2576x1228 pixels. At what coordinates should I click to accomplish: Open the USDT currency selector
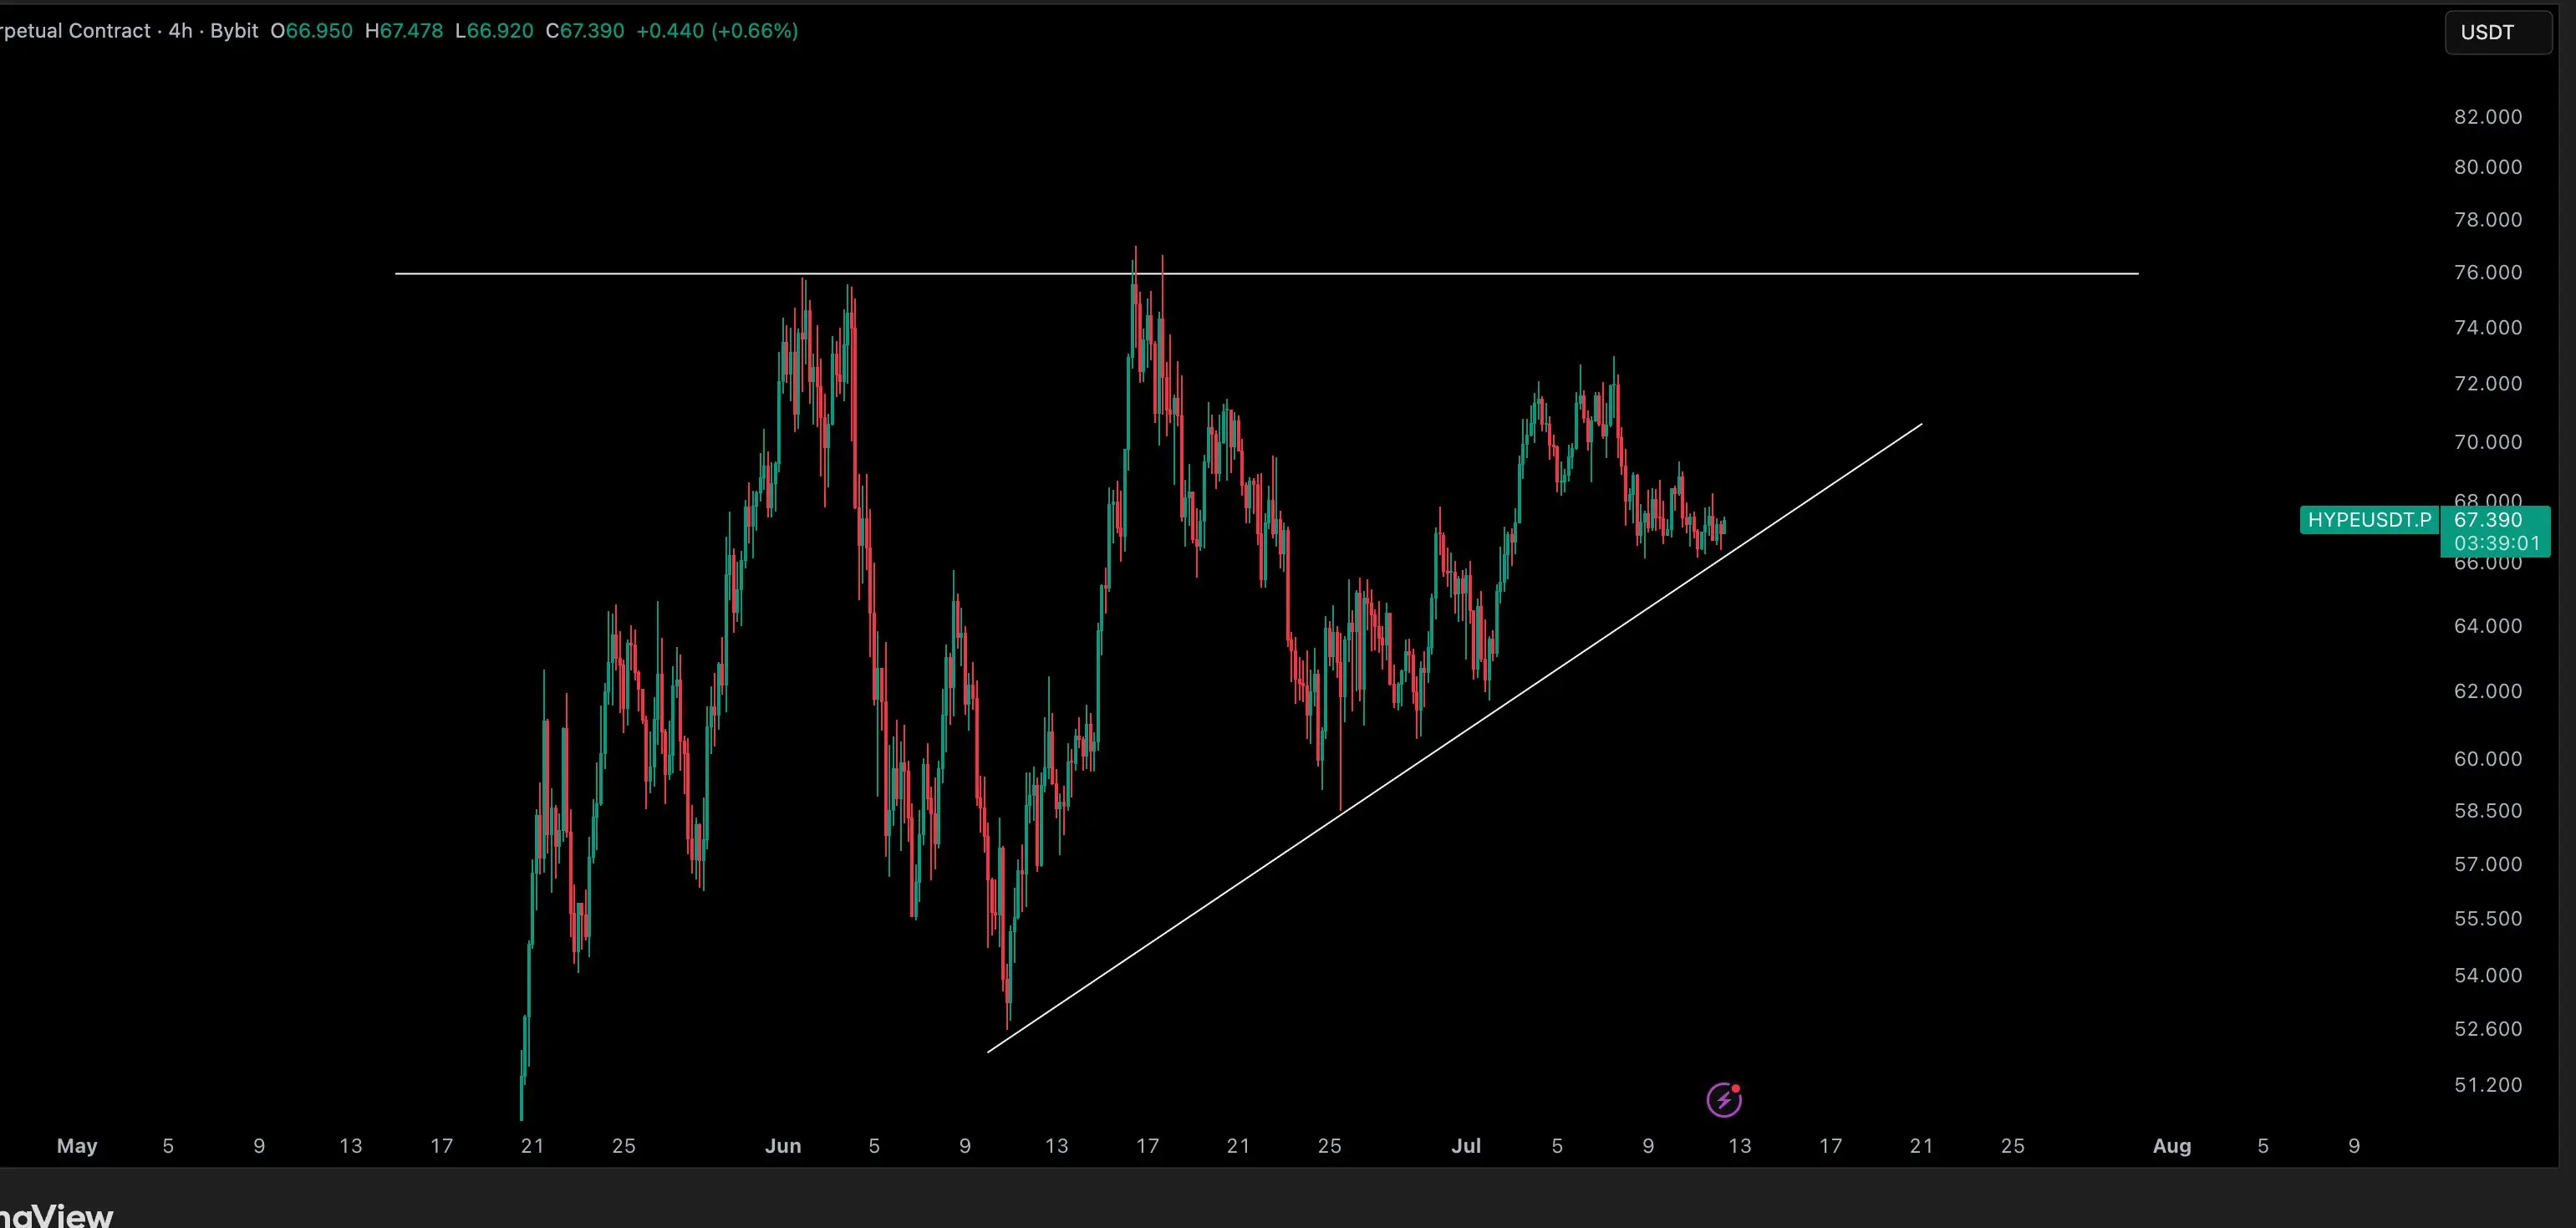click(x=2498, y=32)
